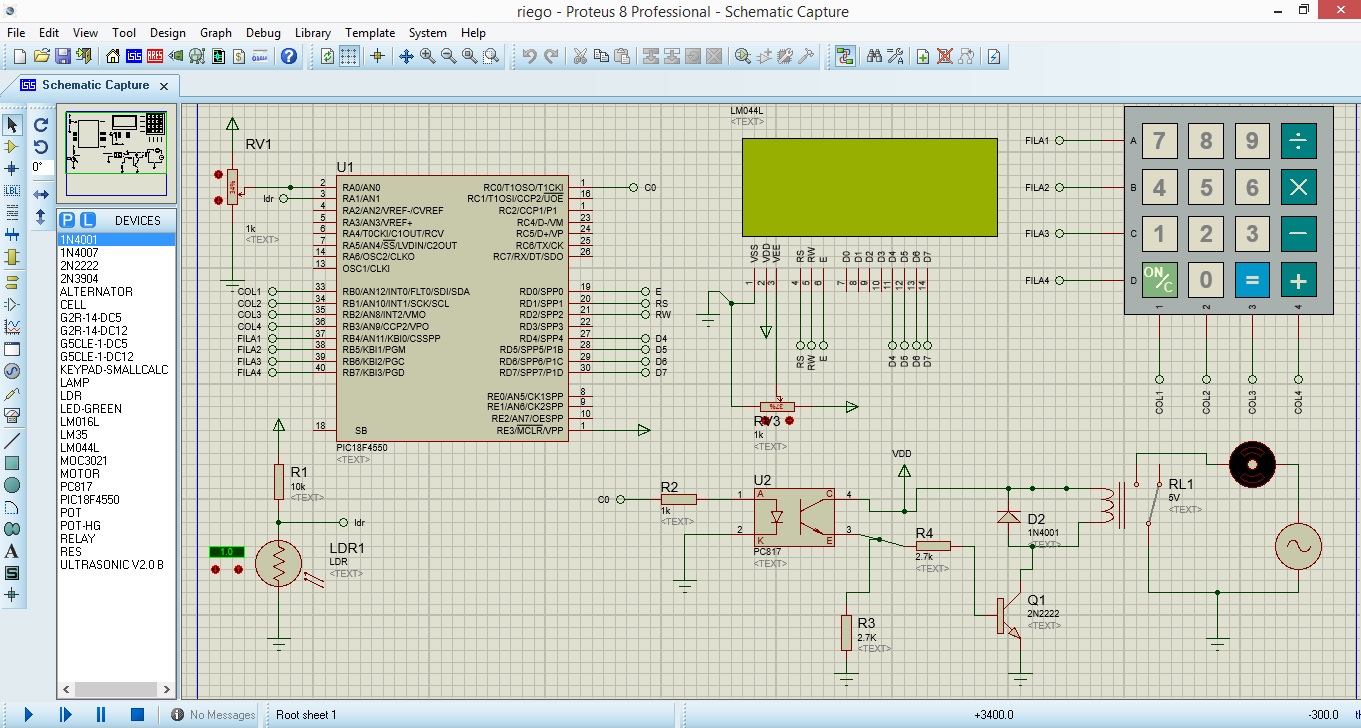This screenshot has width=1361, height=728.
Task: Open the Debug menu
Action: [x=263, y=32]
